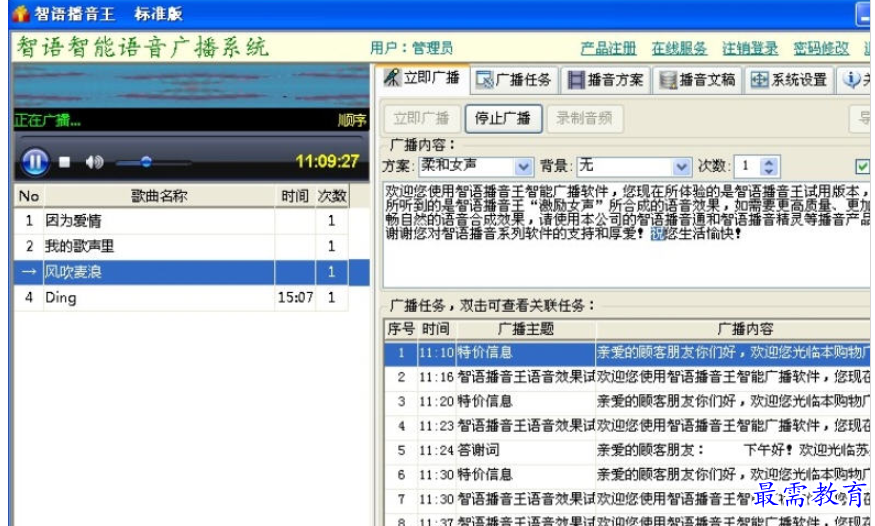The image size is (875, 526).
Task: Switch to the 播音方案 tab
Action: pyautogui.click(x=605, y=80)
